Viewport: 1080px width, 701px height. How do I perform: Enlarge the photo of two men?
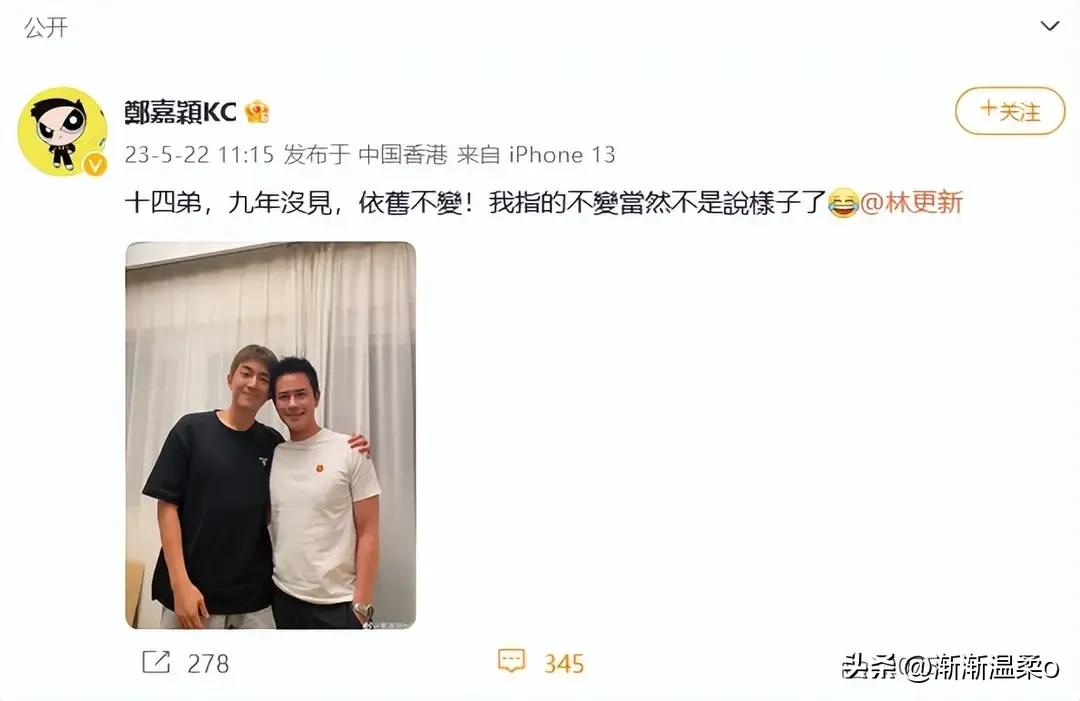point(271,435)
